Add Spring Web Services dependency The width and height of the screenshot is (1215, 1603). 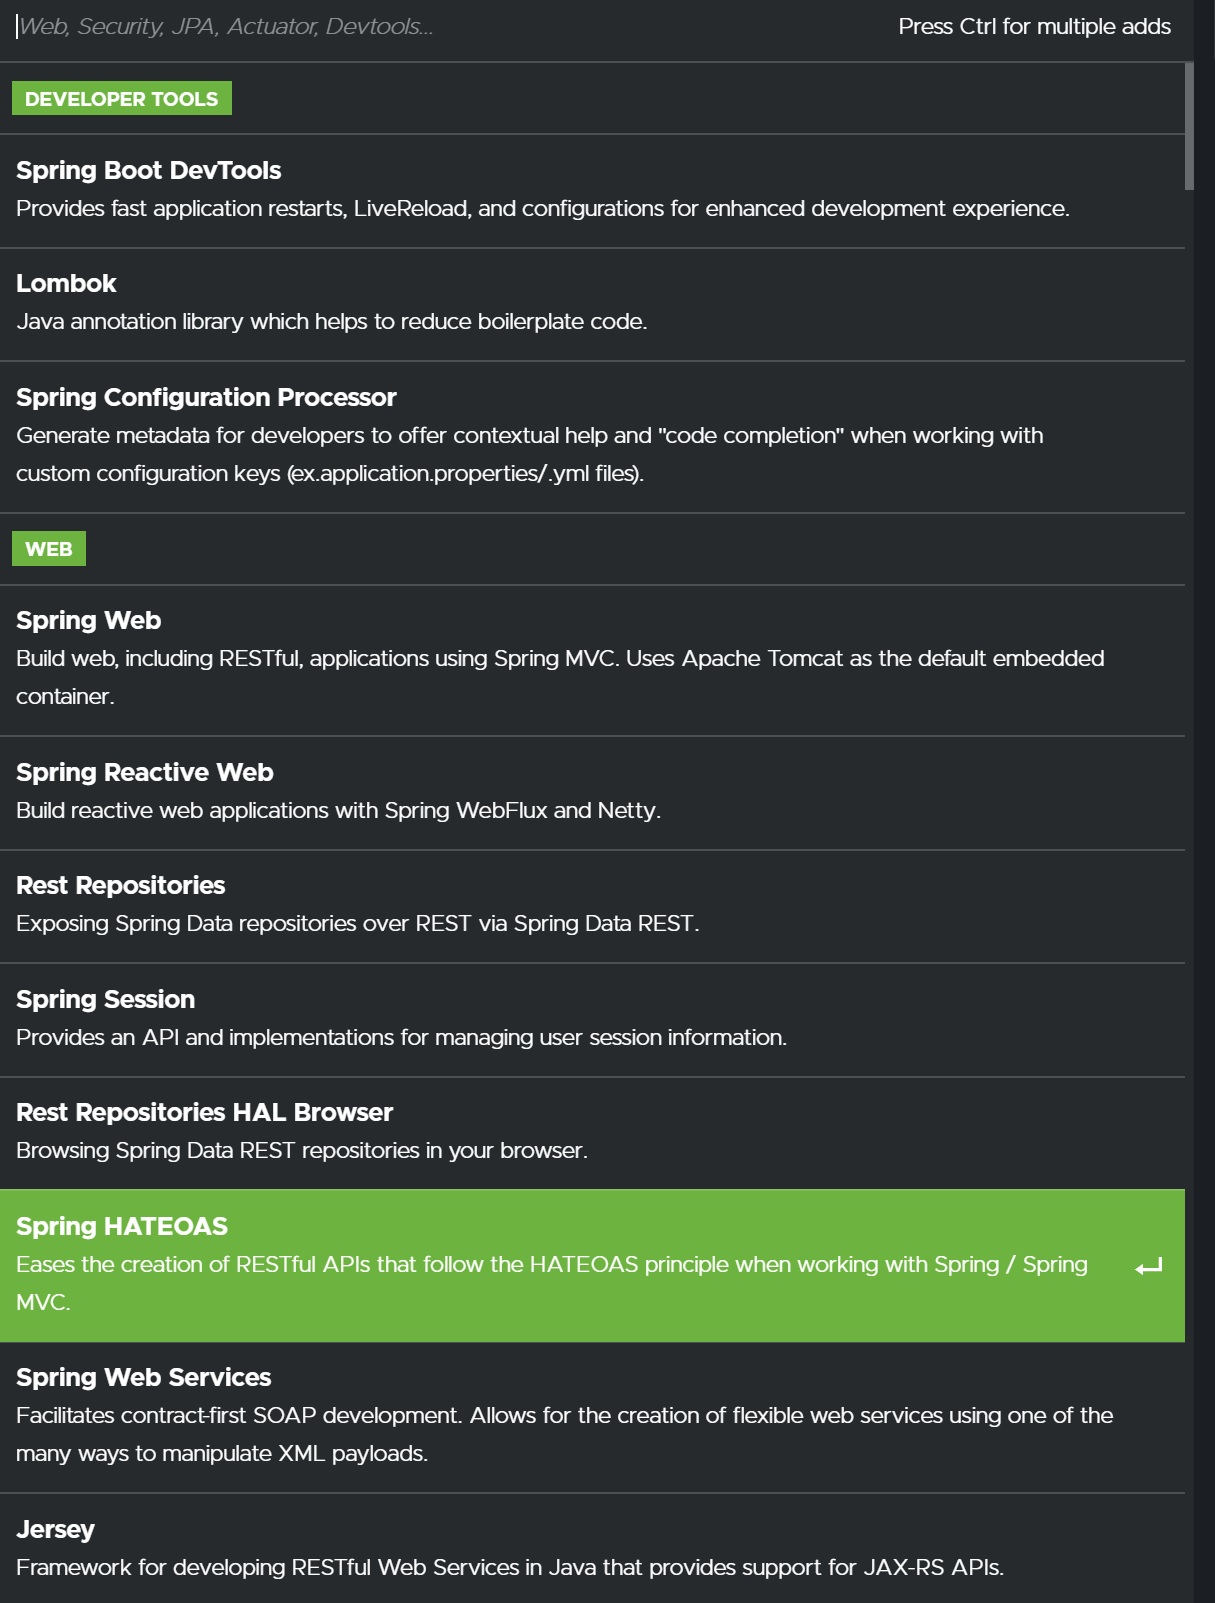click(x=143, y=1378)
